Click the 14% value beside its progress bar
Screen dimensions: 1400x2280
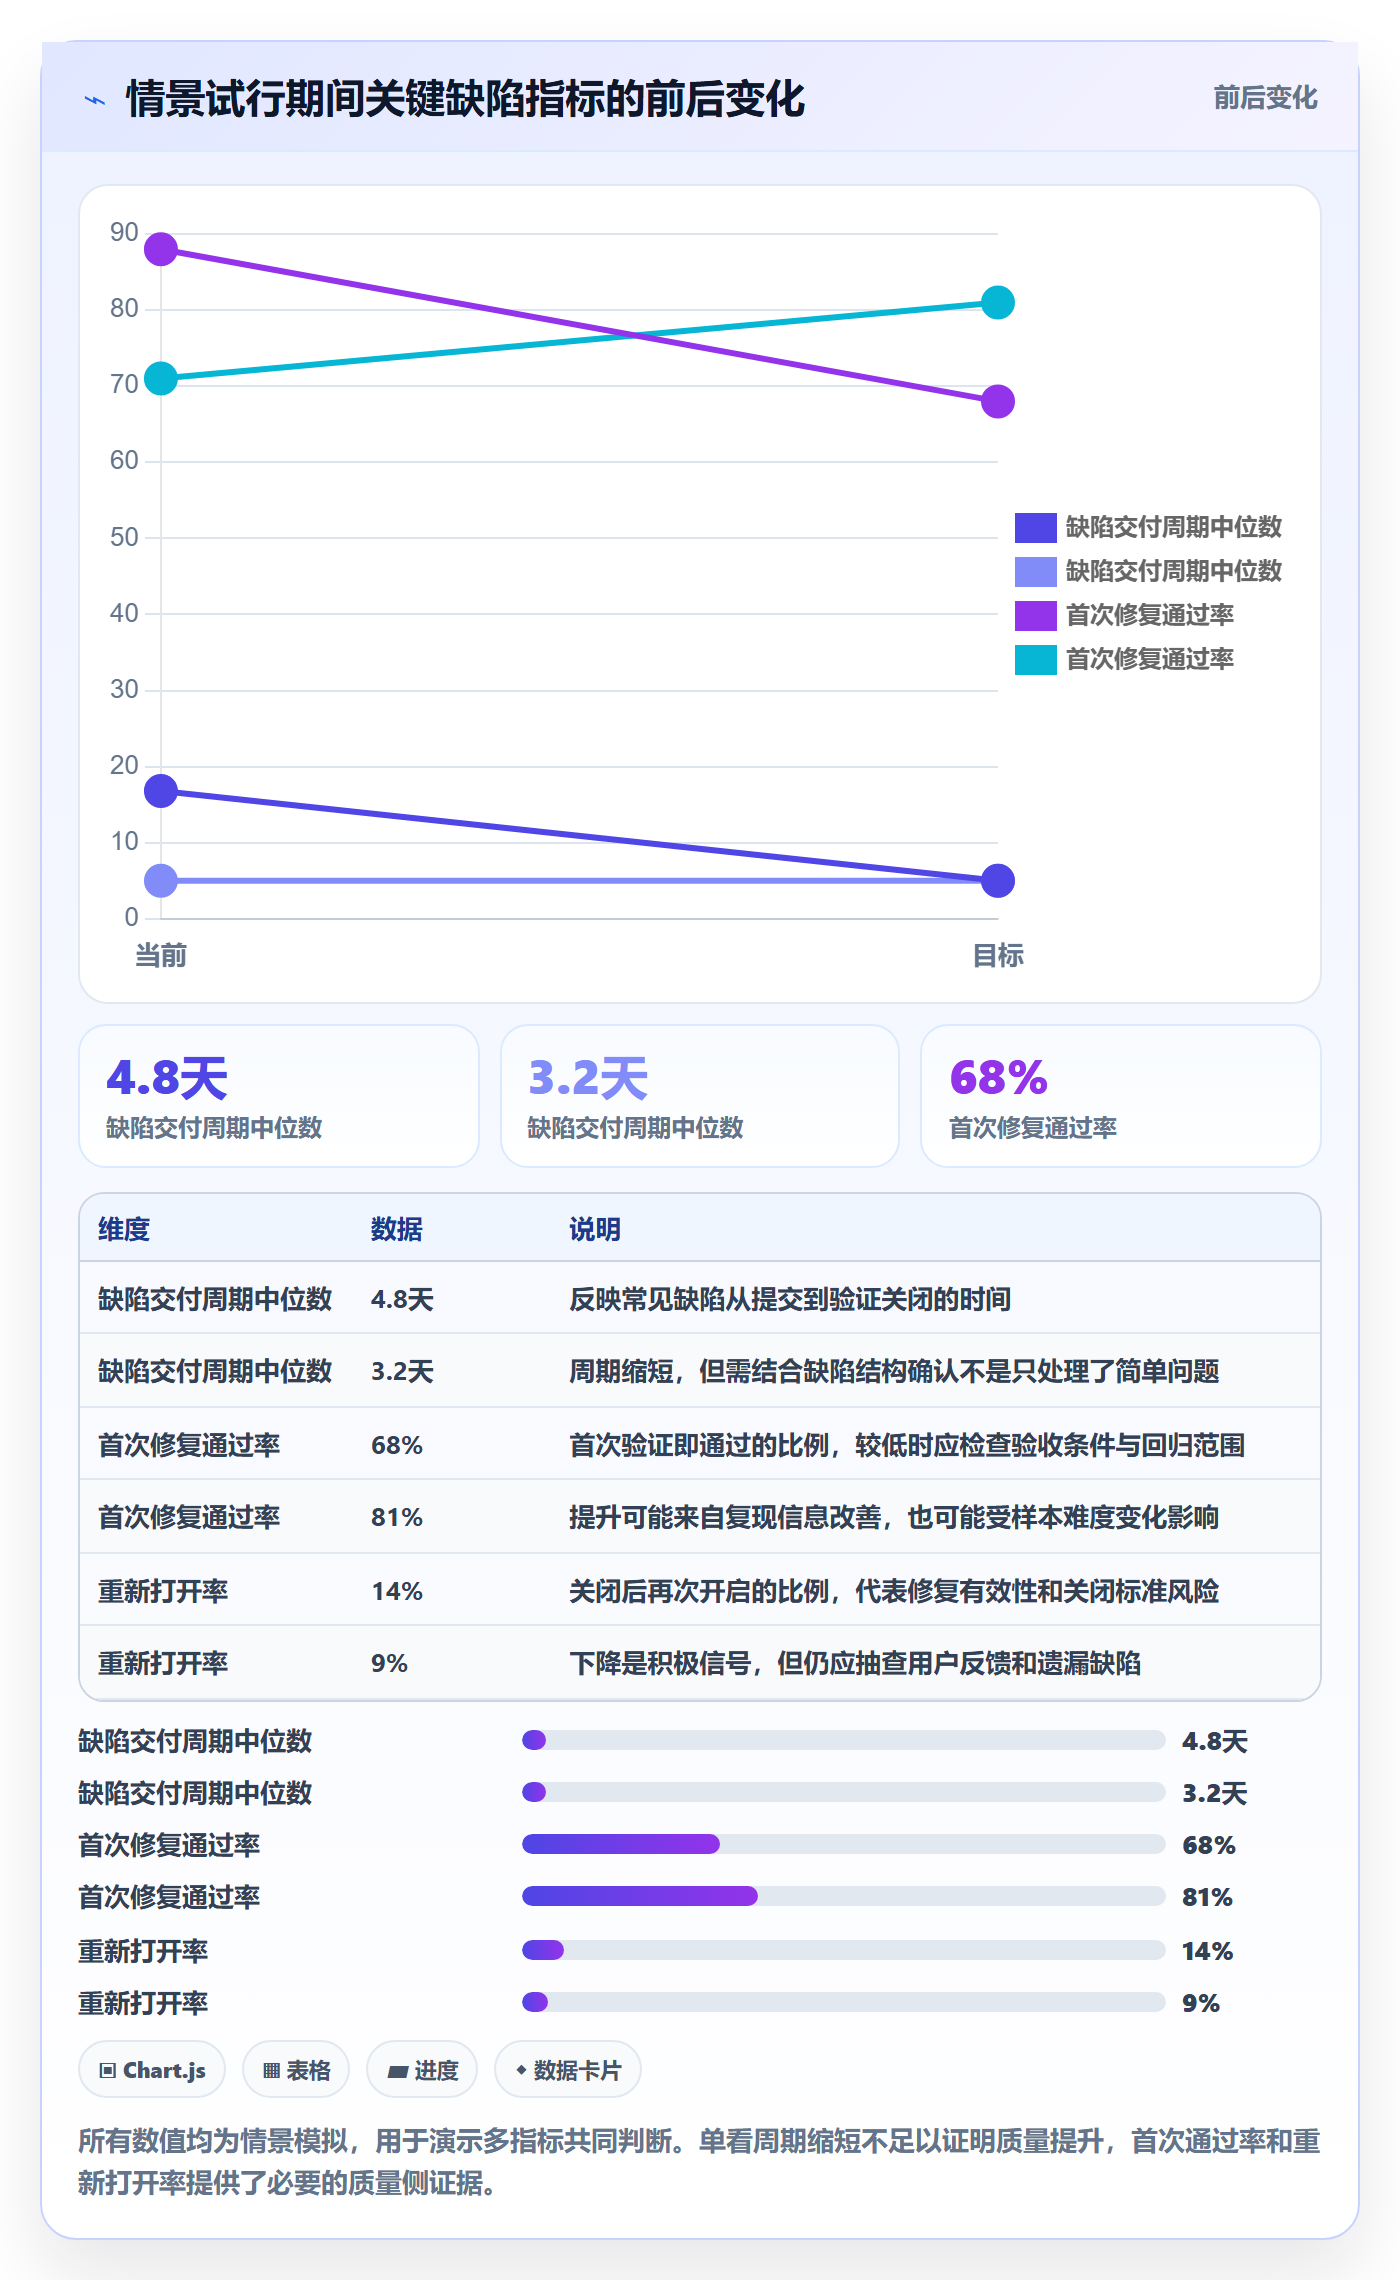(x=1207, y=1951)
